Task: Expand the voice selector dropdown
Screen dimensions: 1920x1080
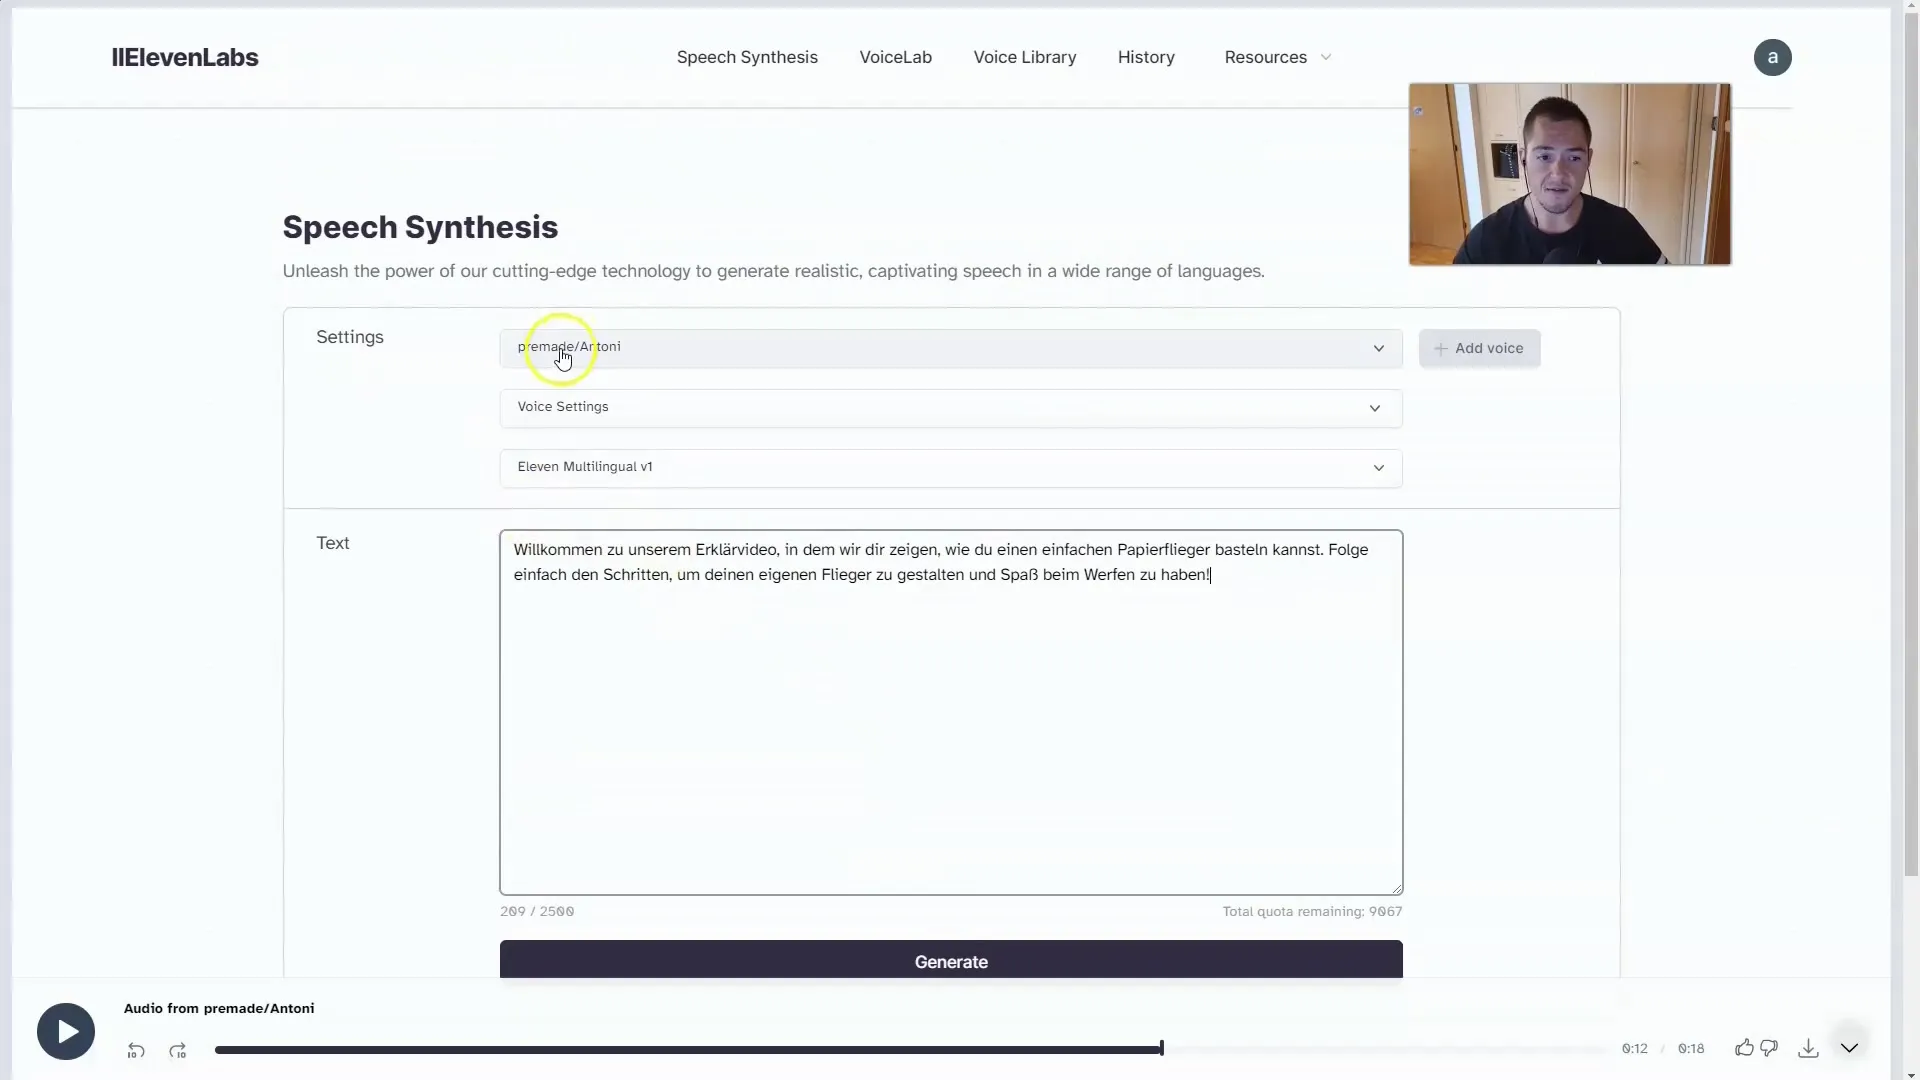Action: coord(1378,347)
